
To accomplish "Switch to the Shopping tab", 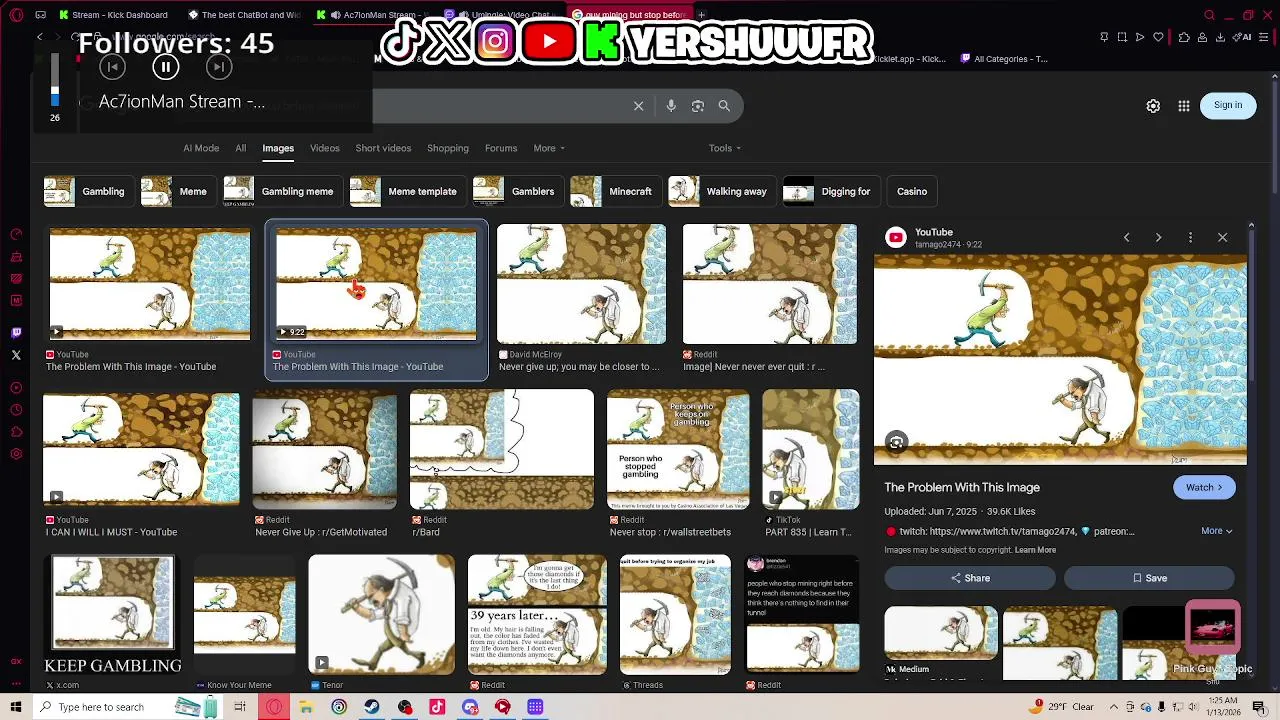I will tap(448, 148).
